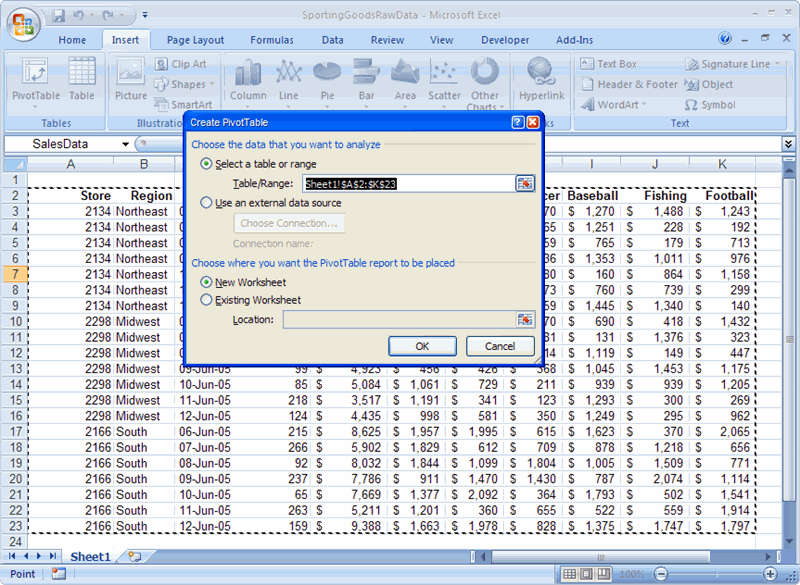Open the Name Box dropdown arrow
Screen dimensions: 800x585
125,144
